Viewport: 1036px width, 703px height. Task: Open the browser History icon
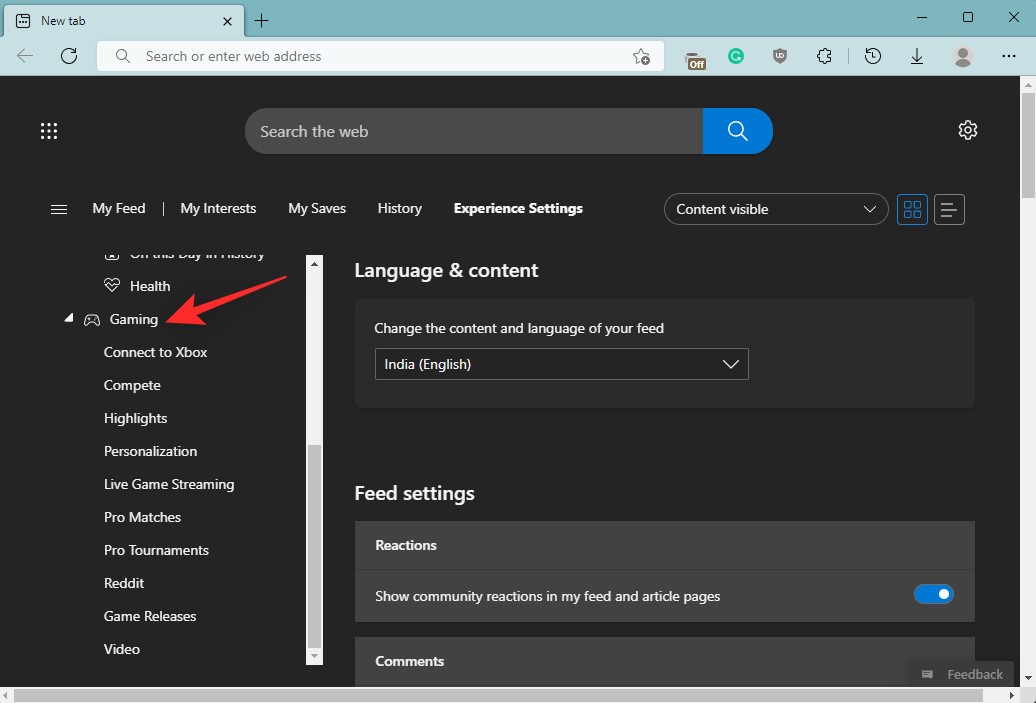click(872, 56)
